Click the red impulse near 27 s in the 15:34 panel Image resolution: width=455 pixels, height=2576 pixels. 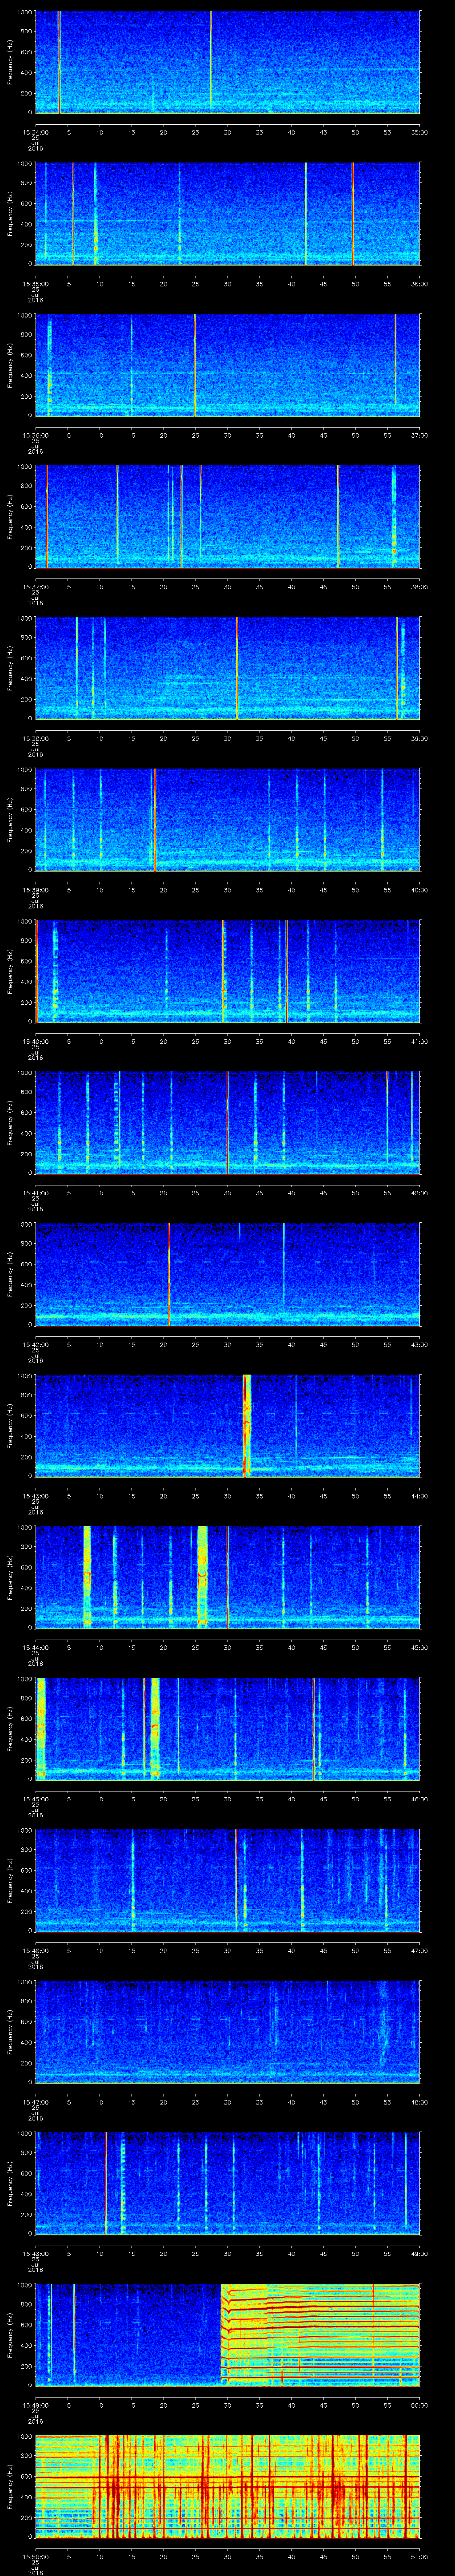[x=210, y=58]
